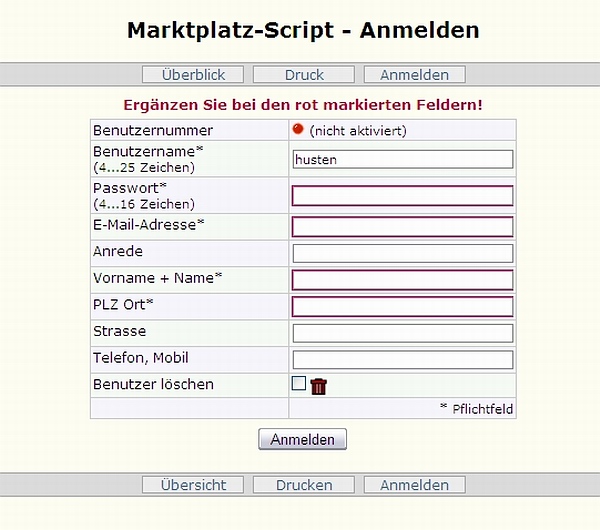Click into the PLZ Ort field

tap(402, 306)
